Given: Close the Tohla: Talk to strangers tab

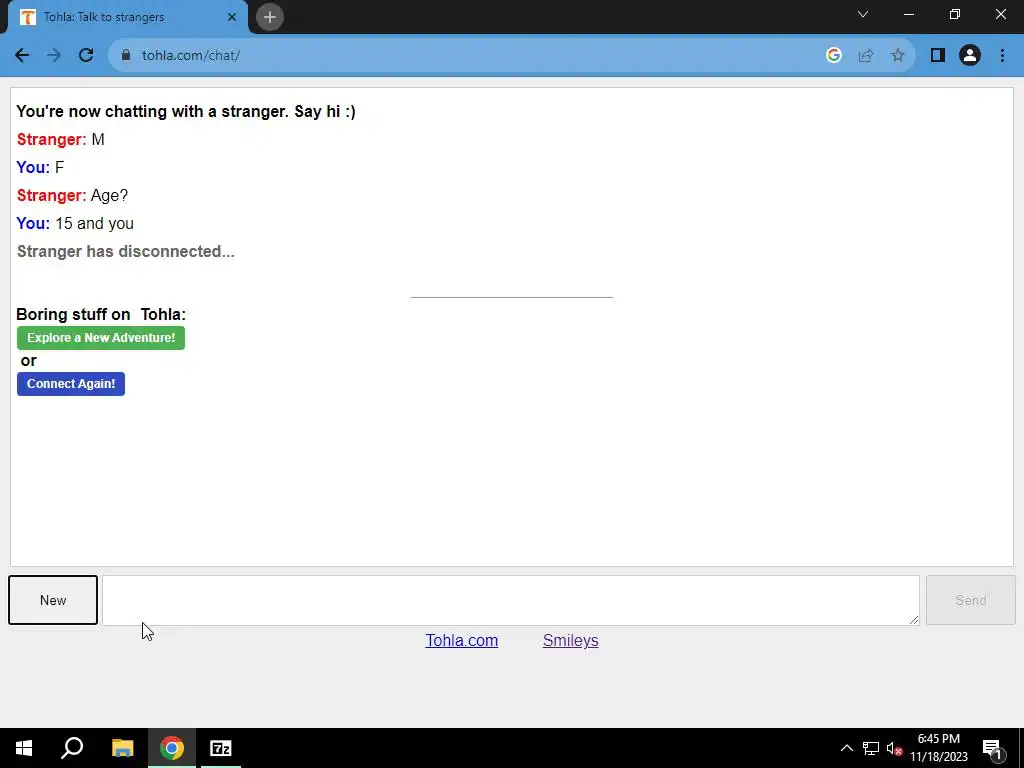Looking at the screenshot, I should pos(232,17).
